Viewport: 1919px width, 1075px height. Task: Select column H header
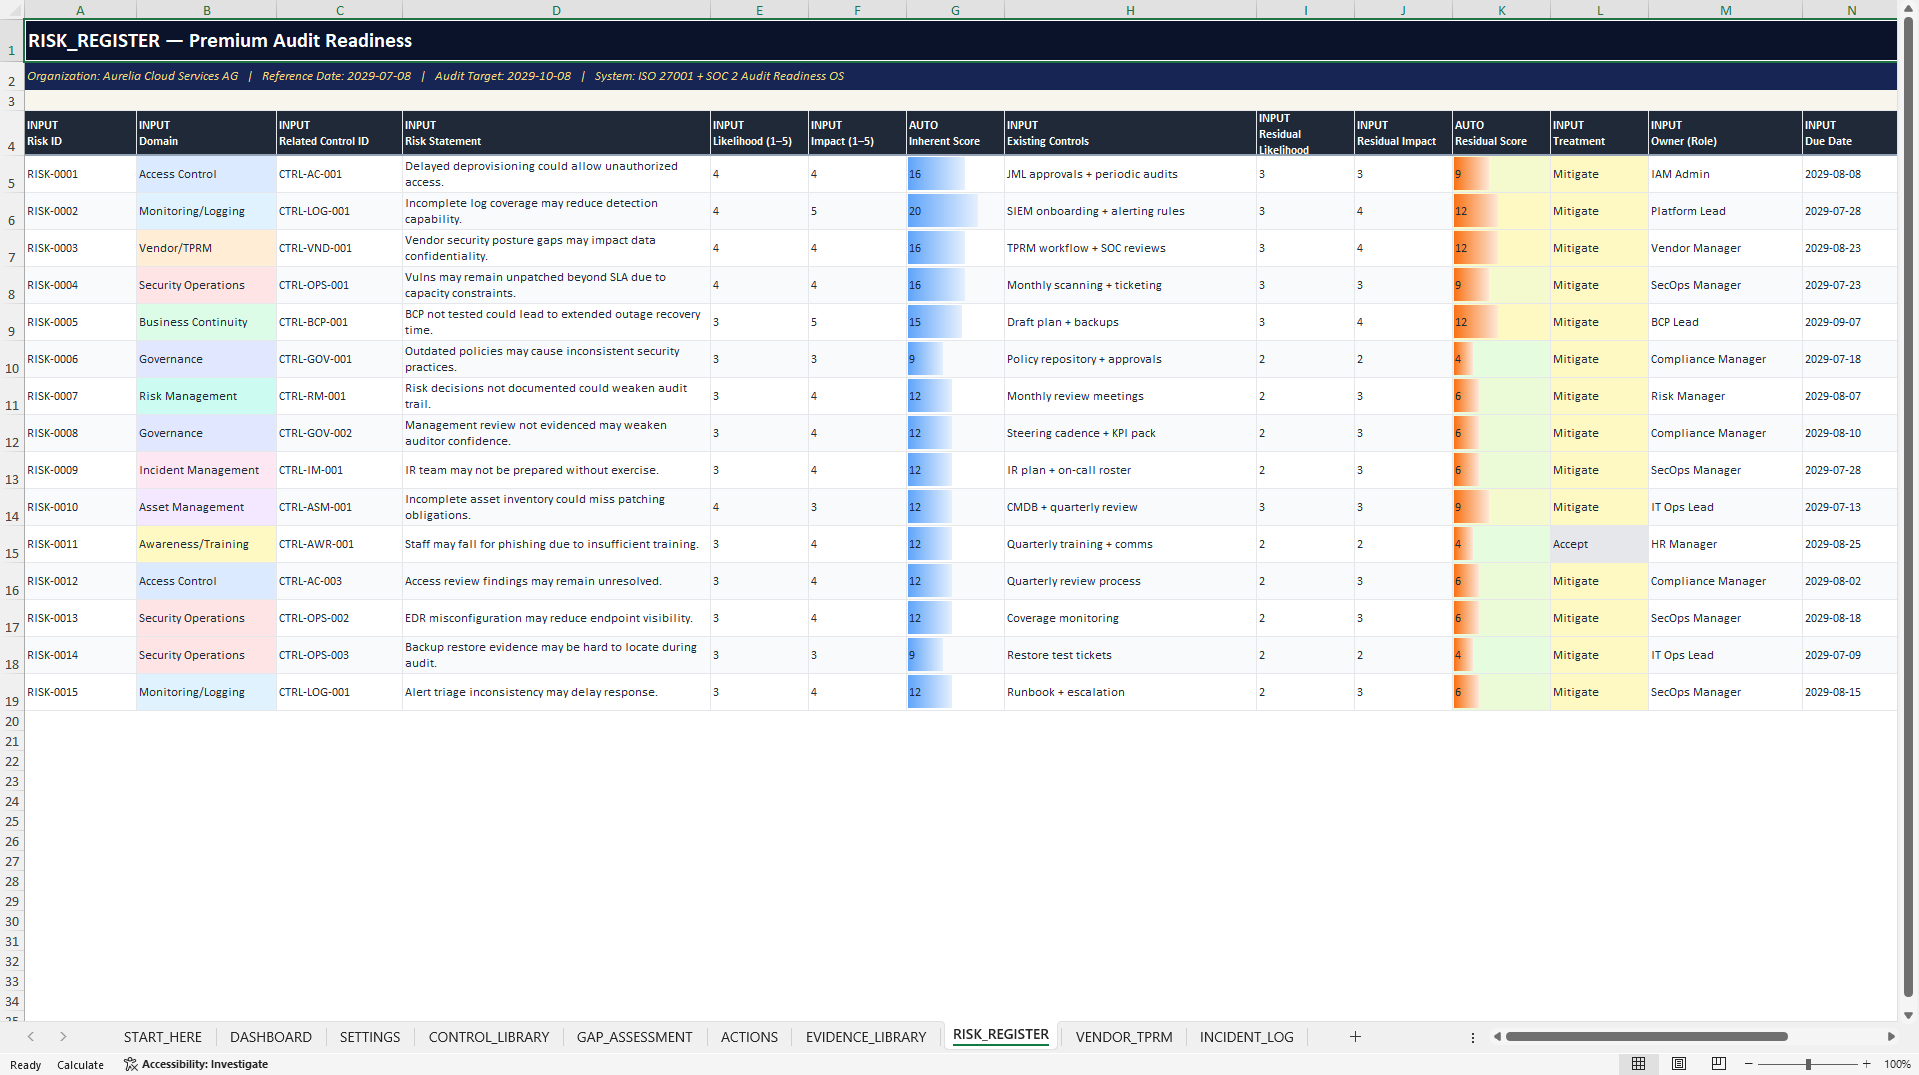point(1130,10)
